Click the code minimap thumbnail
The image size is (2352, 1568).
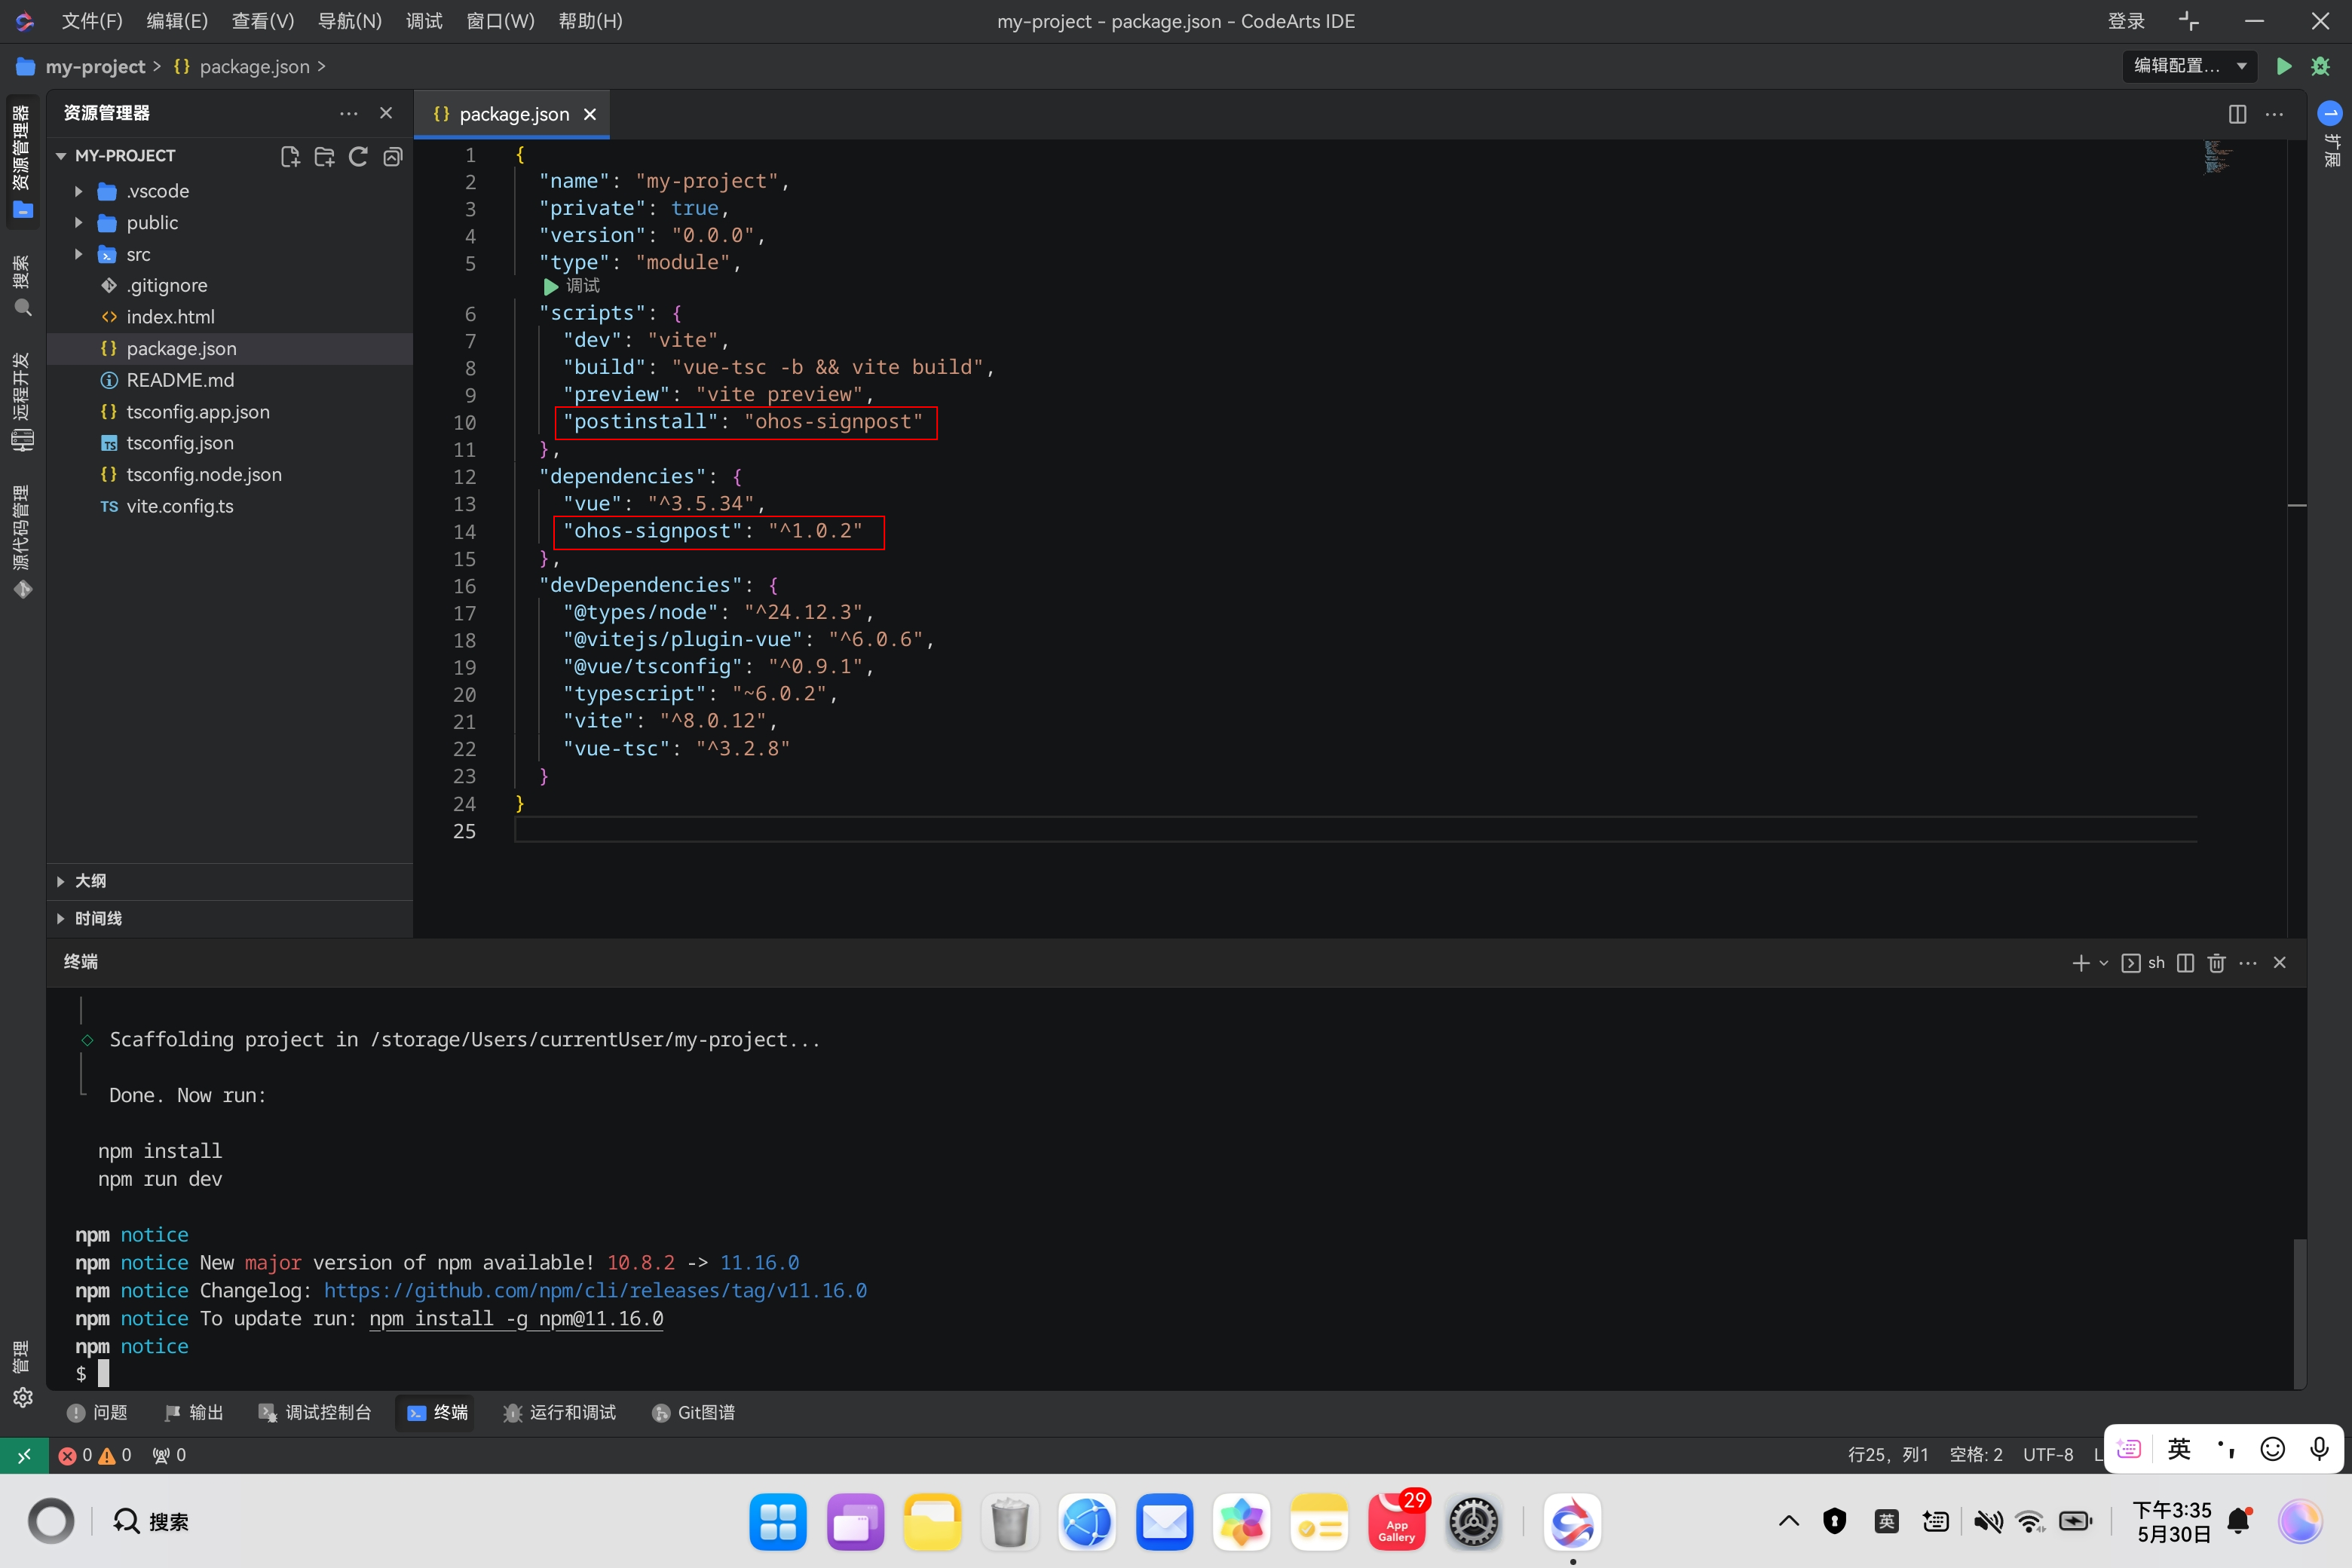point(2217,157)
